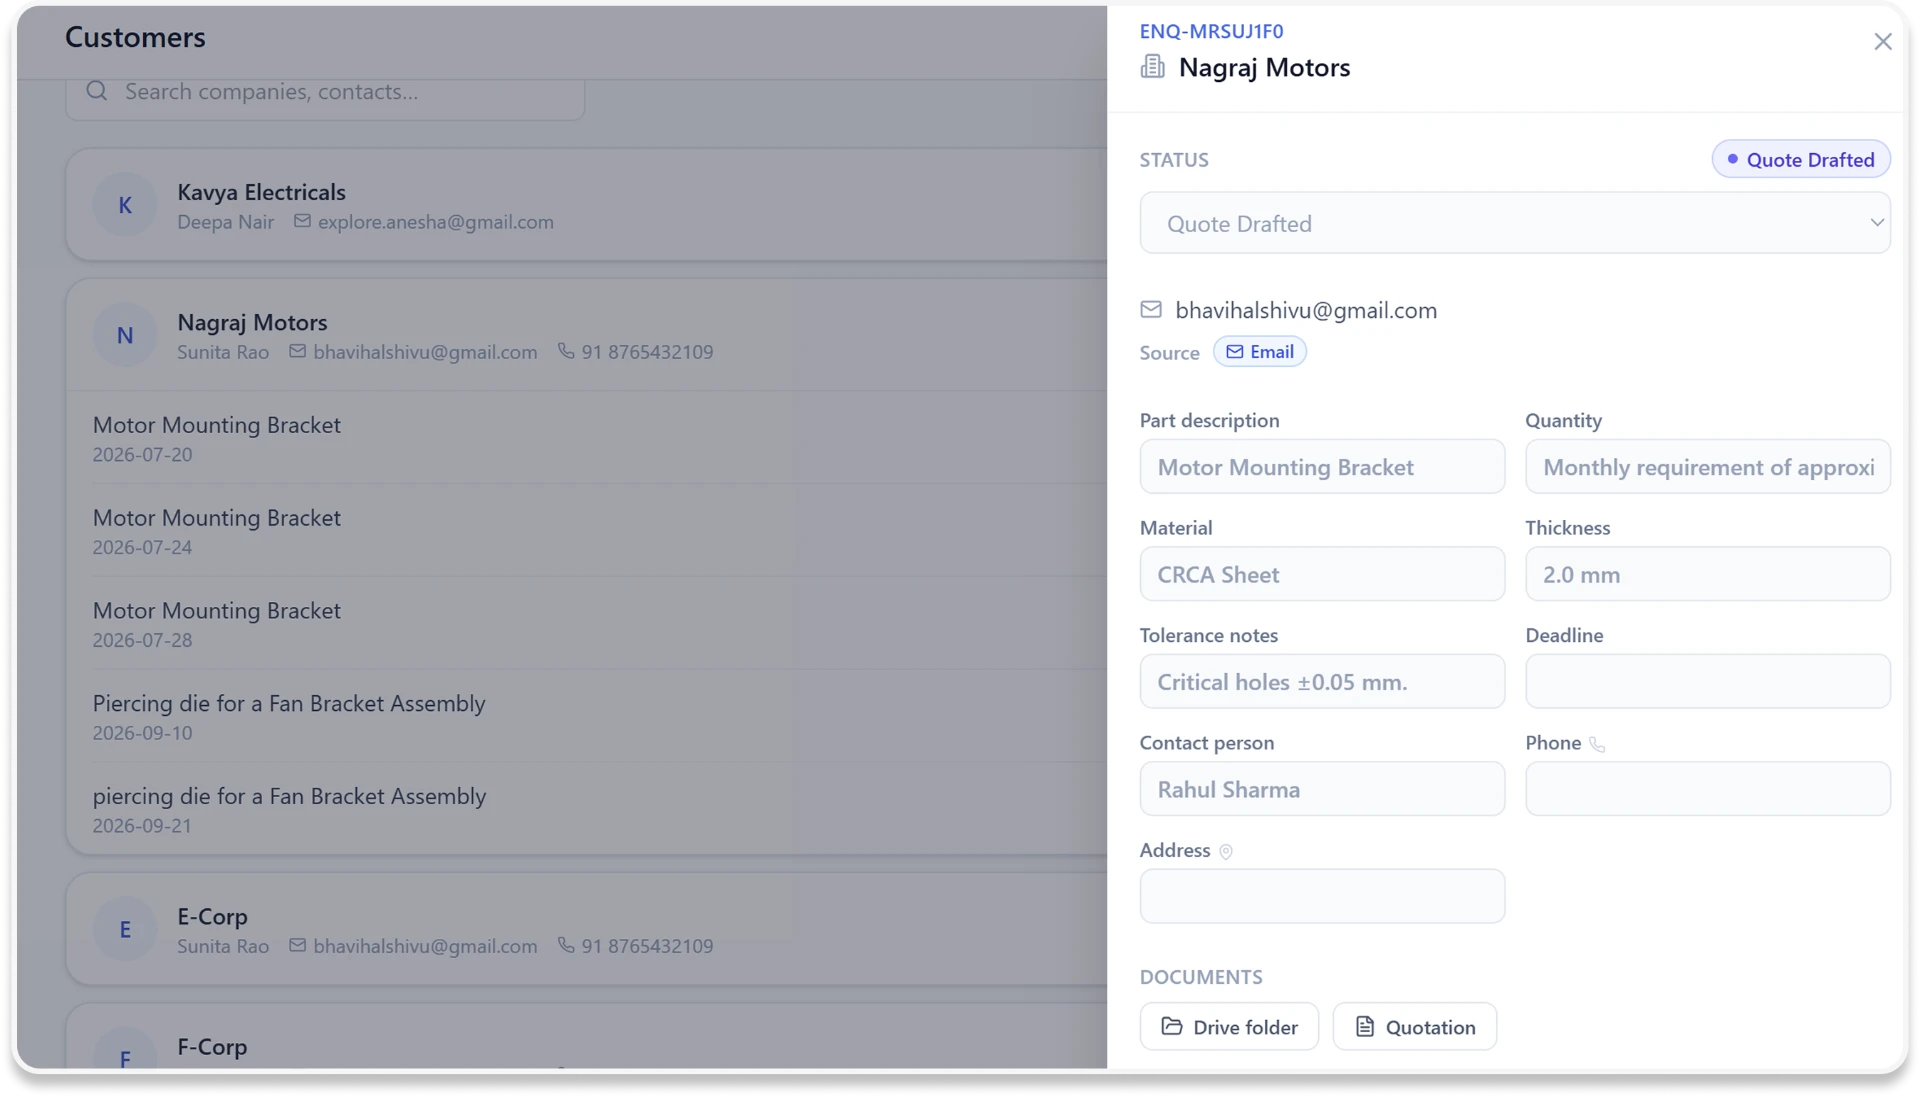
Task: Select Motor Mounting Bracket enquiry dated 2026-07-28
Action: (599, 624)
